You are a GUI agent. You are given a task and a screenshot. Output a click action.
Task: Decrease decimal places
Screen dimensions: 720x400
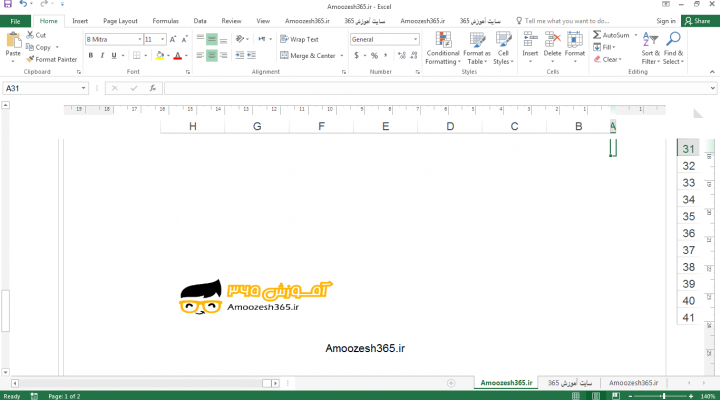tap(413, 56)
